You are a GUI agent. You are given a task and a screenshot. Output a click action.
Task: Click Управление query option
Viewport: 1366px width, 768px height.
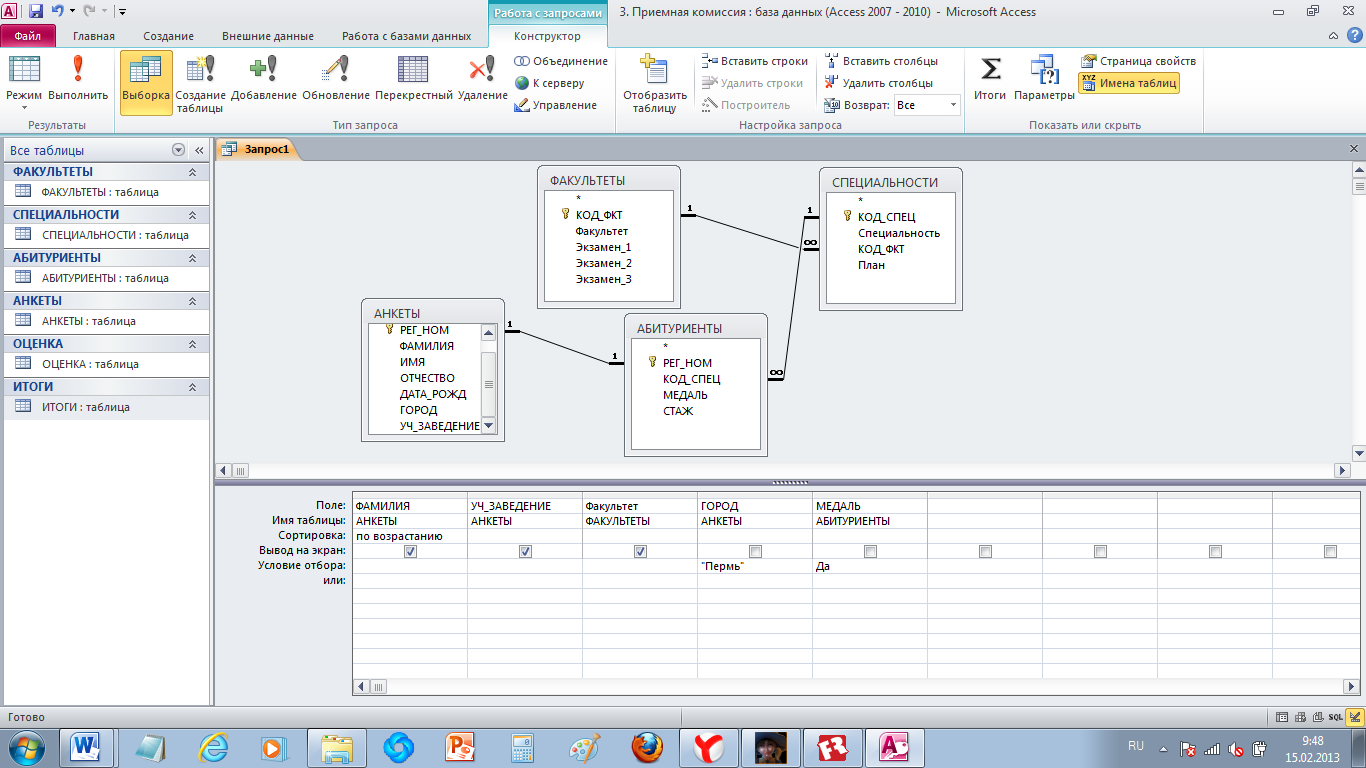(x=555, y=105)
